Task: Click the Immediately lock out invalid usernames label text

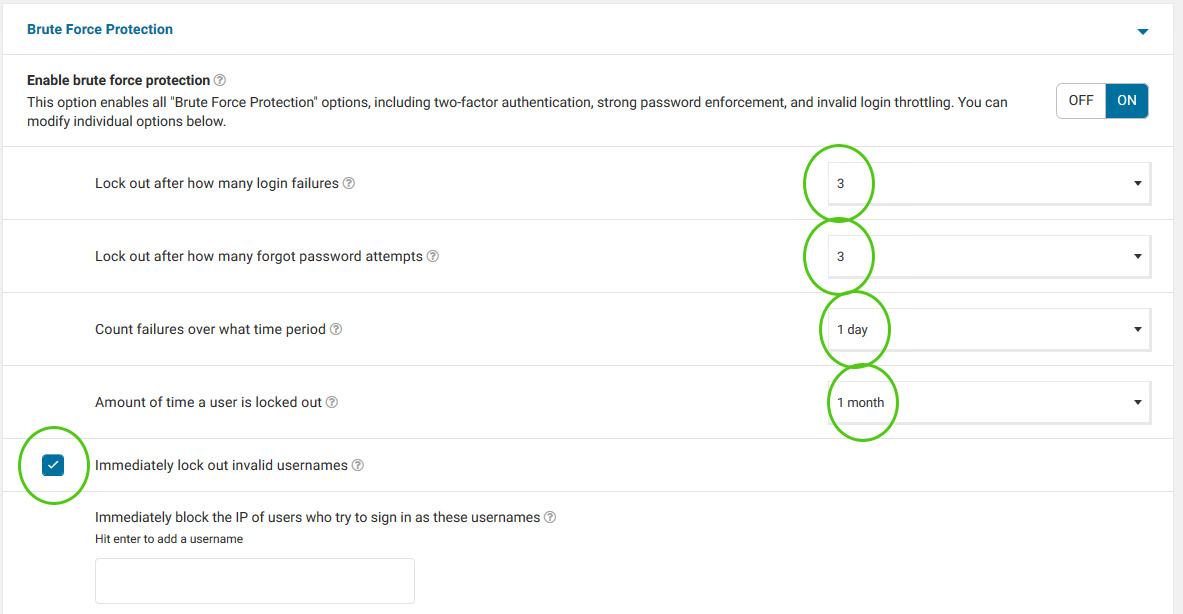Action: 221,465
